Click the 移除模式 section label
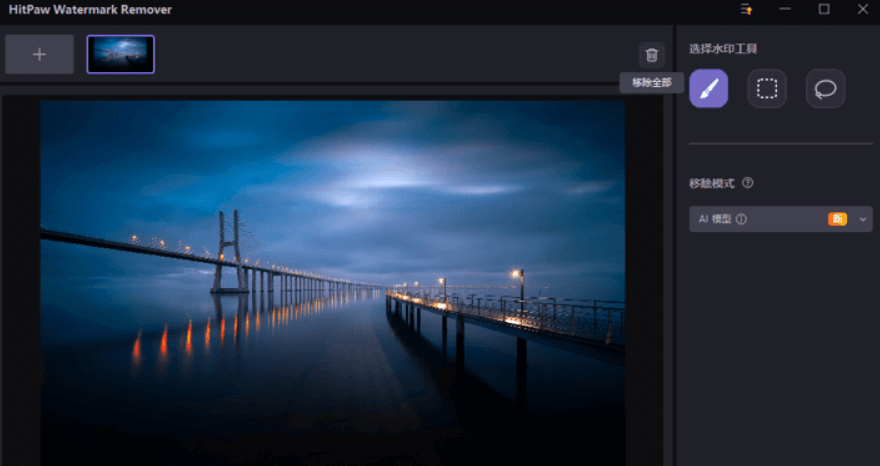Image resolution: width=880 pixels, height=466 pixels. (711, 183)
